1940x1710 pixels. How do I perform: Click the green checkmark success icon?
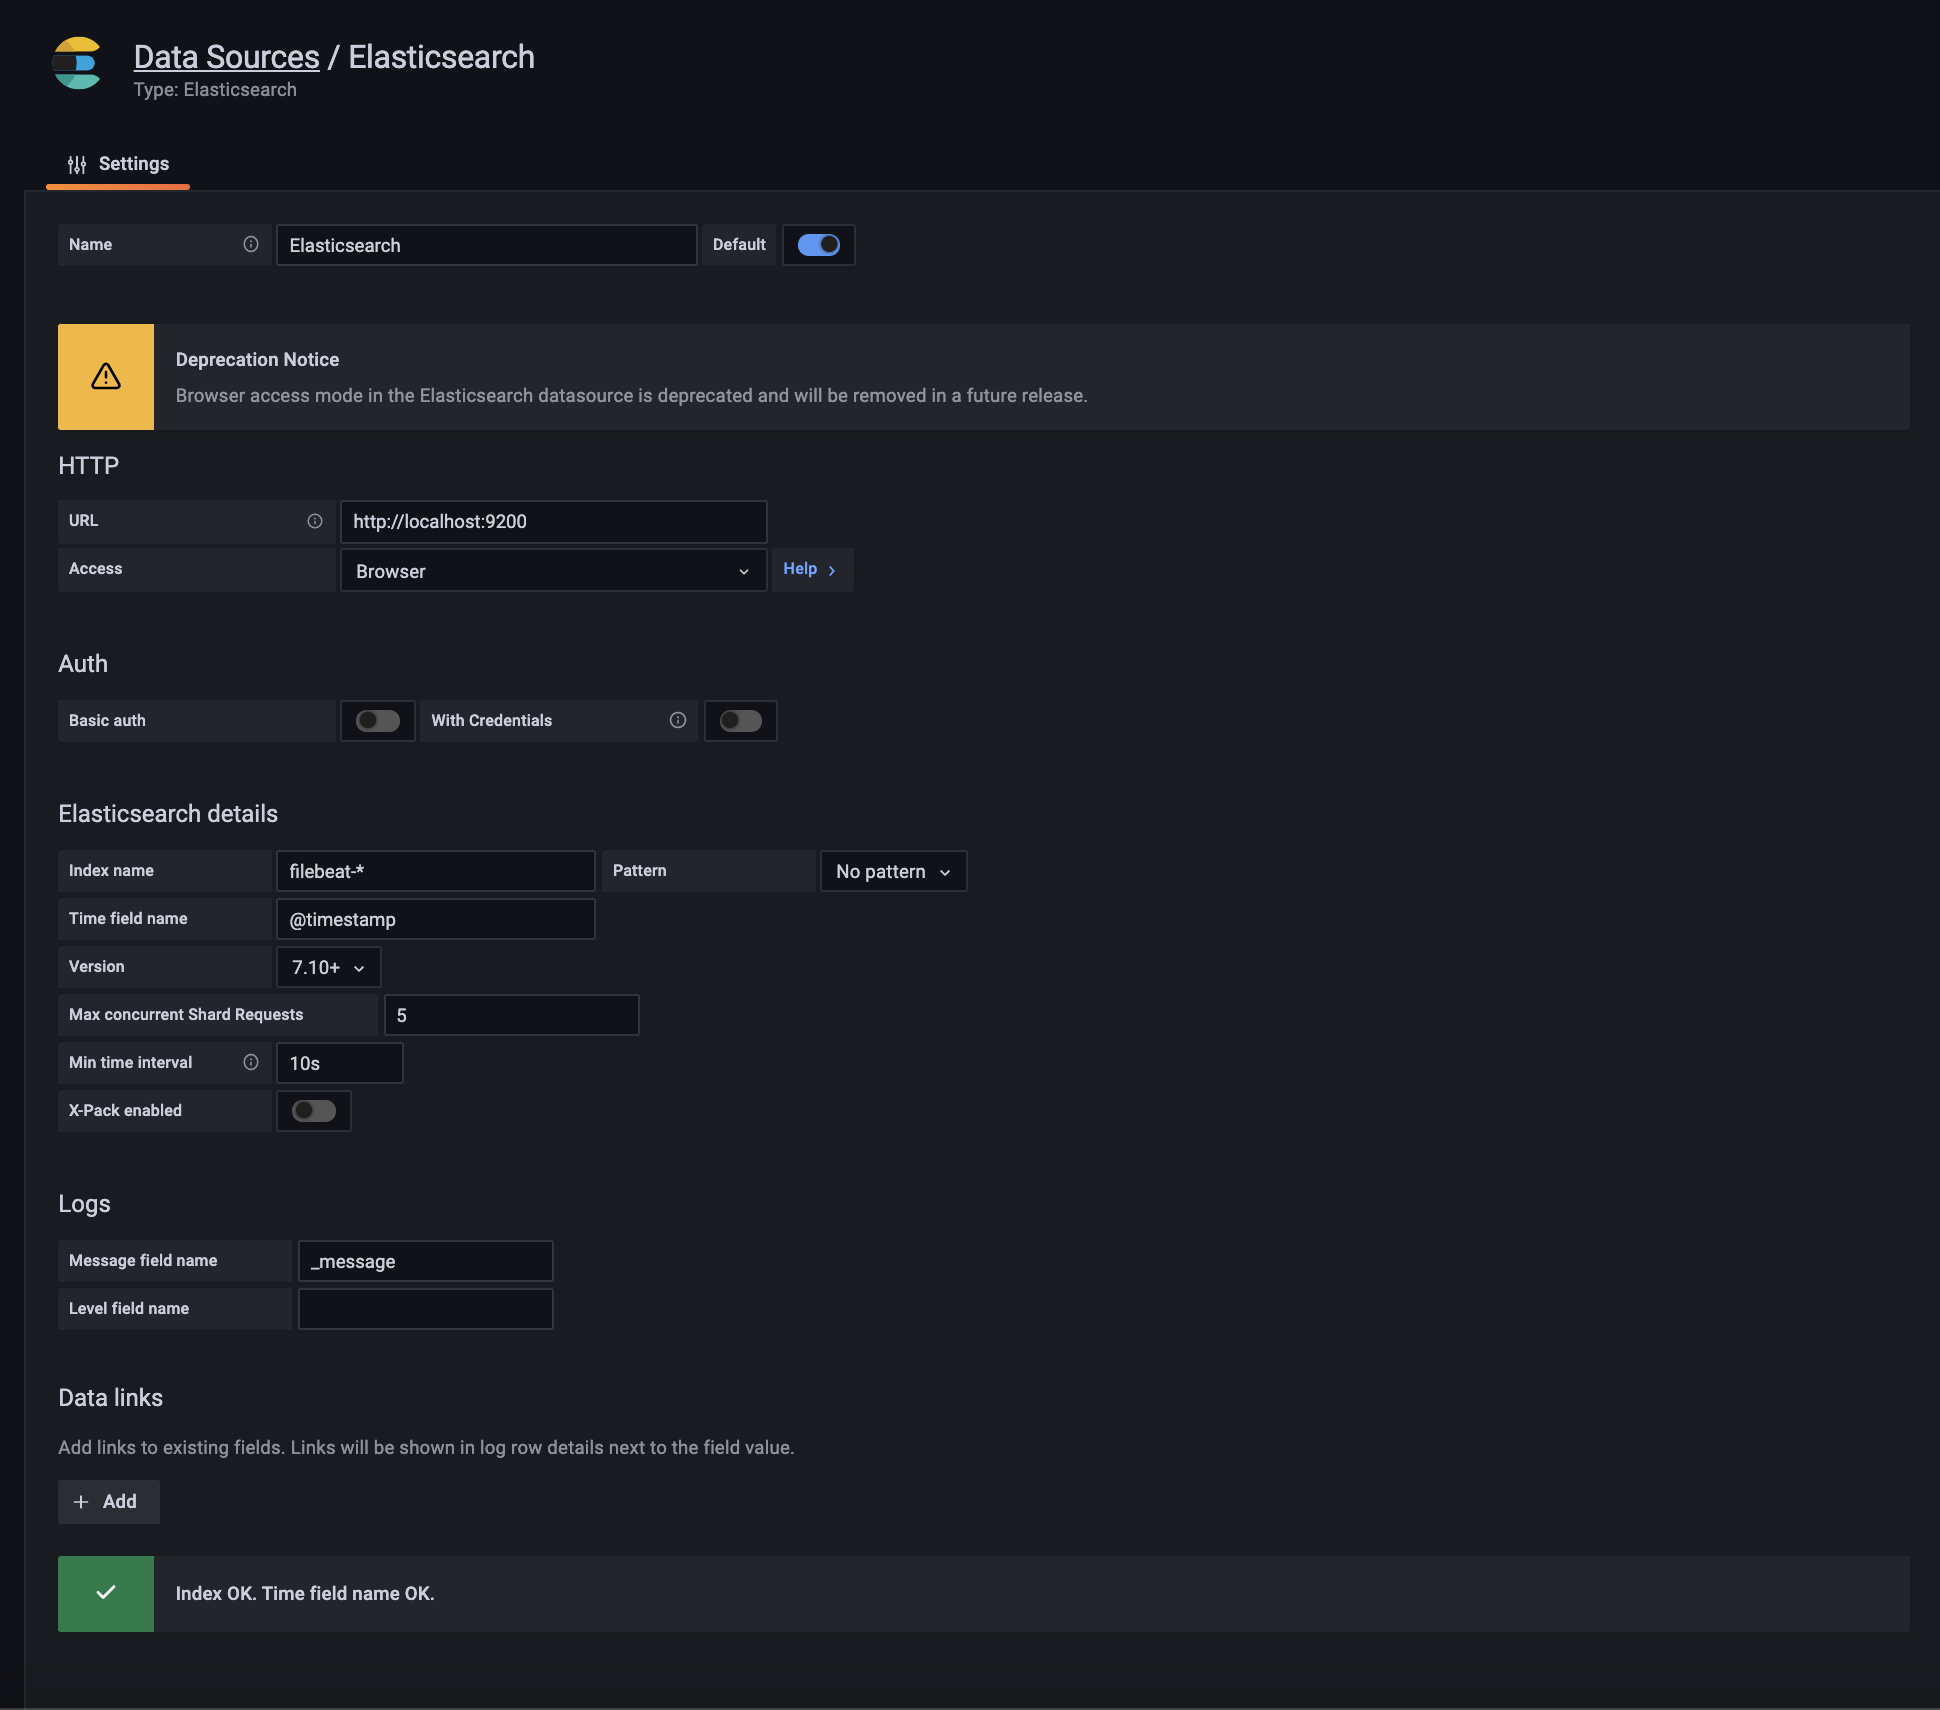[106, 1593]
